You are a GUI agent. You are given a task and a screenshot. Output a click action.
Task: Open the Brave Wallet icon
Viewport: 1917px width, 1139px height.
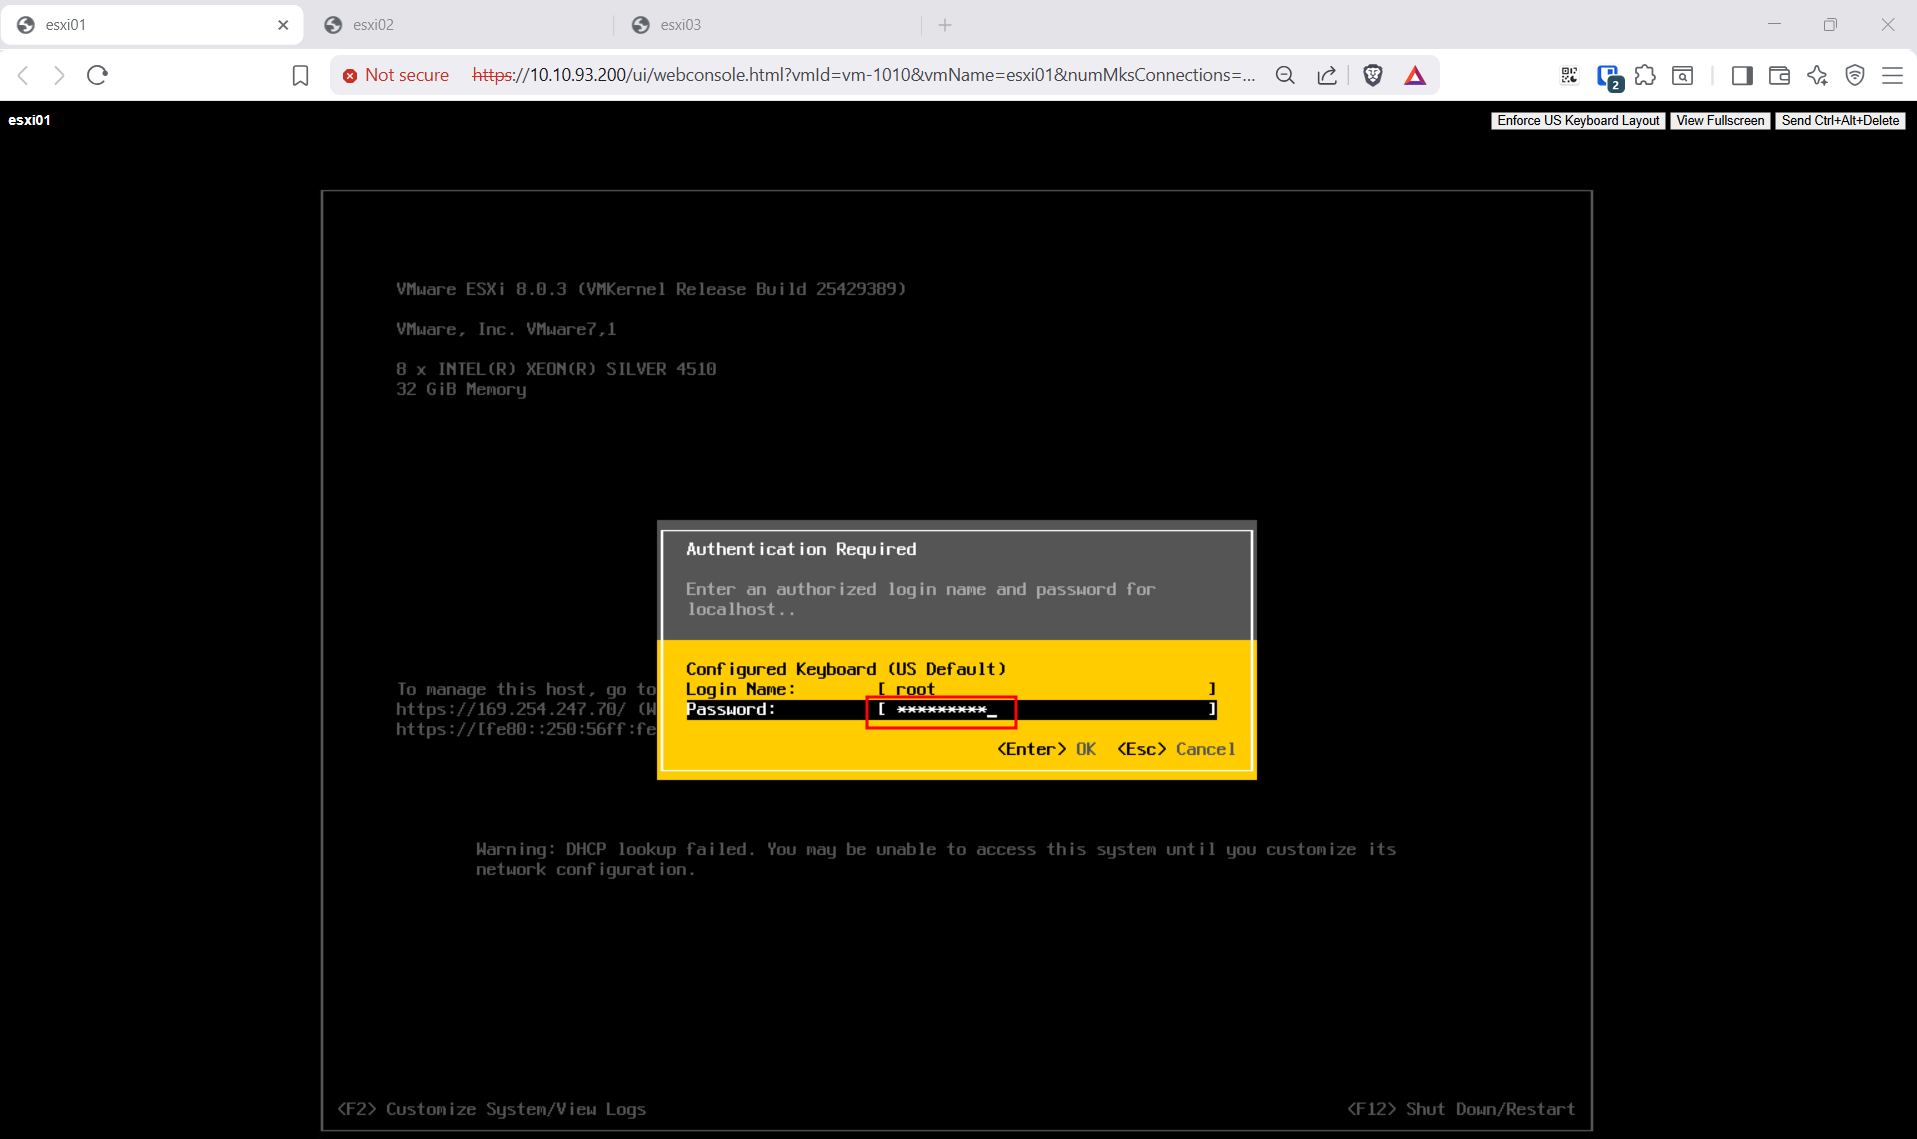point(1779,75)
